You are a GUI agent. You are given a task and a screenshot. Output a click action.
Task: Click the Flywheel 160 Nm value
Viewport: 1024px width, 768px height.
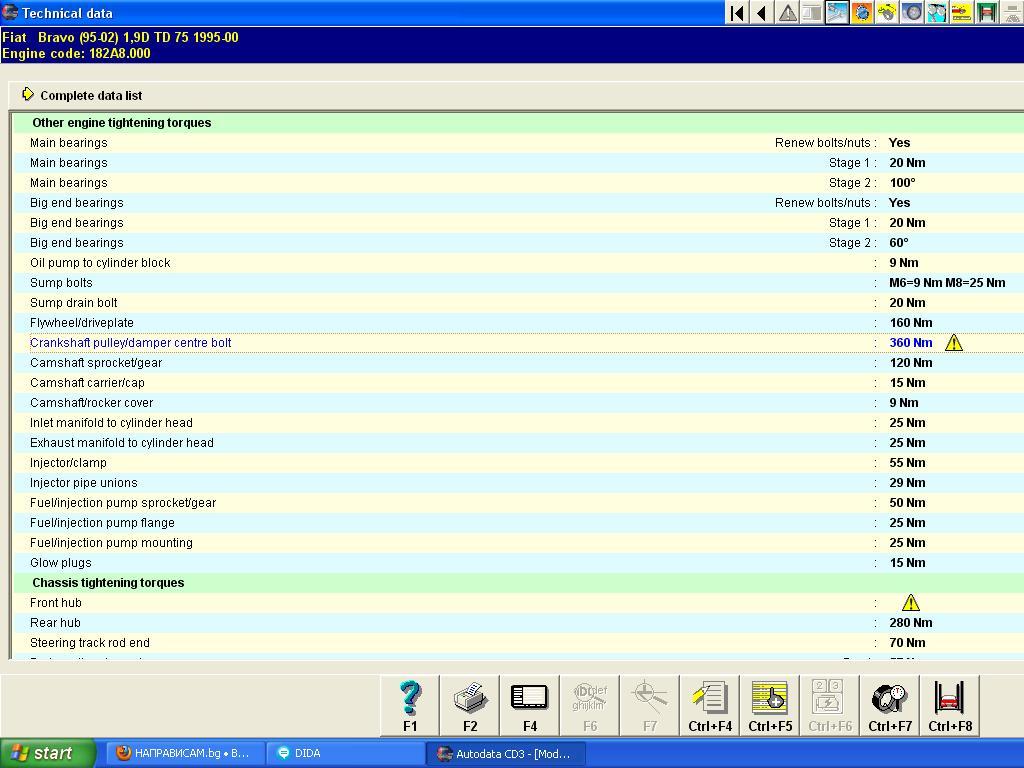tap(910, 323)
